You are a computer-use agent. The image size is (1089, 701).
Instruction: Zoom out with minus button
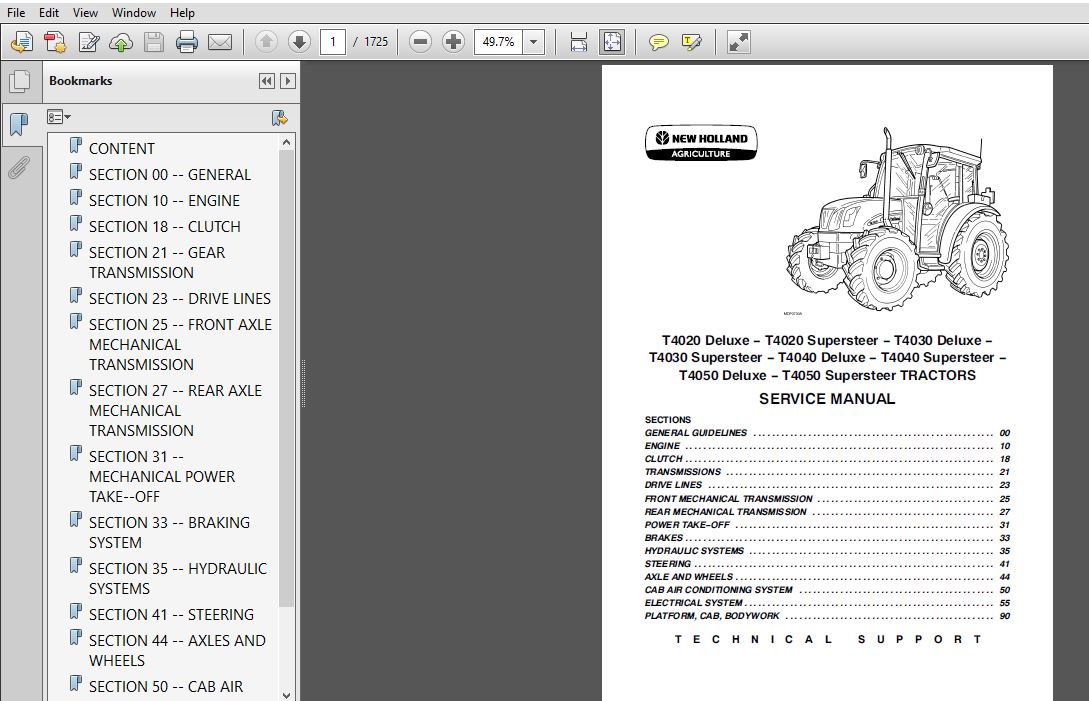[420, 42]
